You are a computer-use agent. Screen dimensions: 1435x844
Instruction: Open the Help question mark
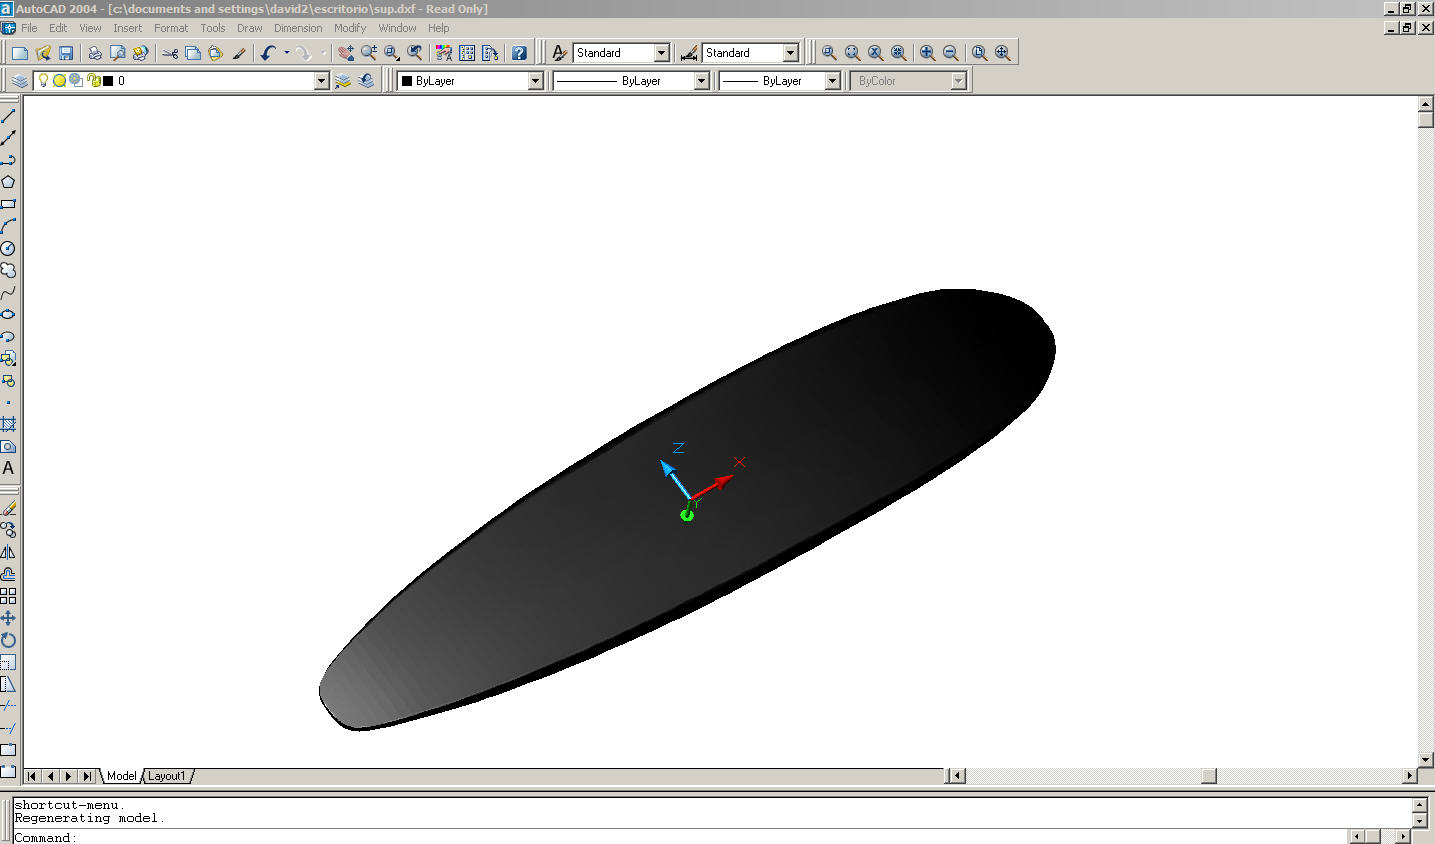click(519, 53)
